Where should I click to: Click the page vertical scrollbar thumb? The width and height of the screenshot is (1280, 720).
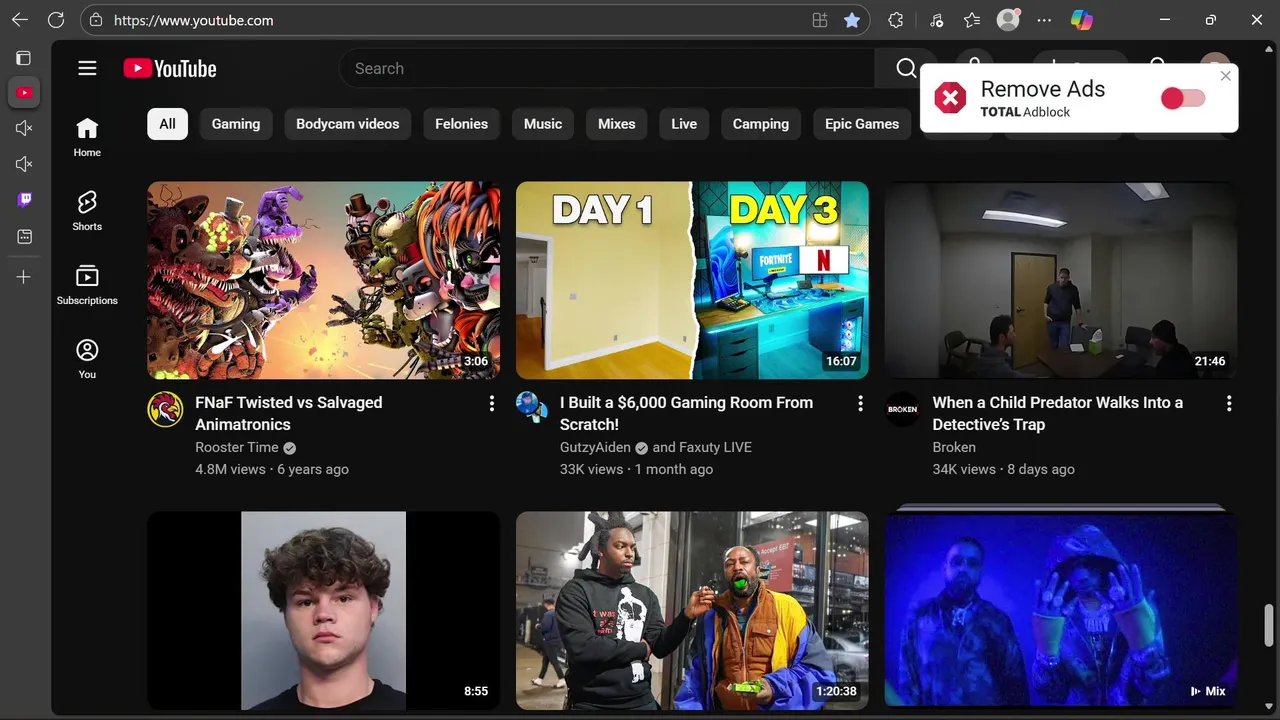pos(1269,625)
